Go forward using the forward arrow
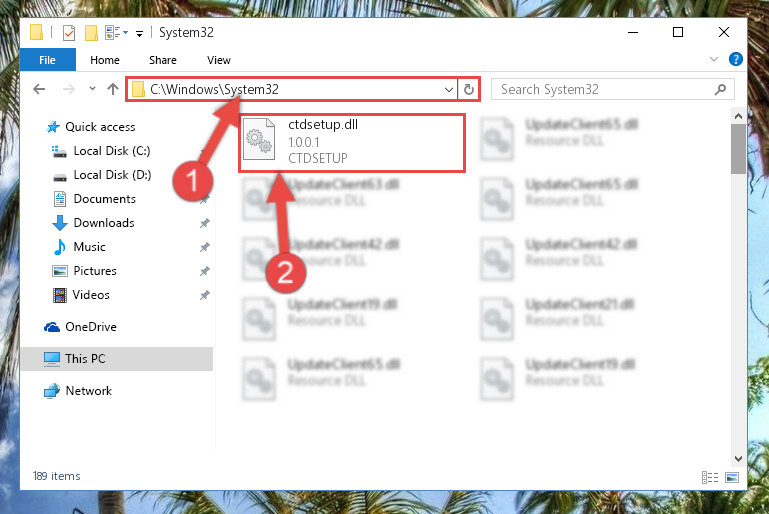769x514 pixels. pyautogui.click(x=69, y=89)
